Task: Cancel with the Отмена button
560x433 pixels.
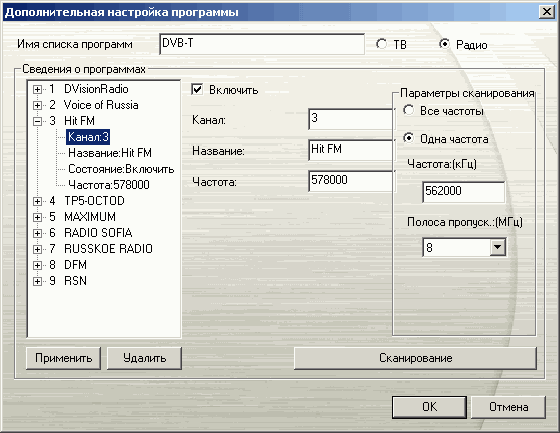Action: (x=509, y=407)
